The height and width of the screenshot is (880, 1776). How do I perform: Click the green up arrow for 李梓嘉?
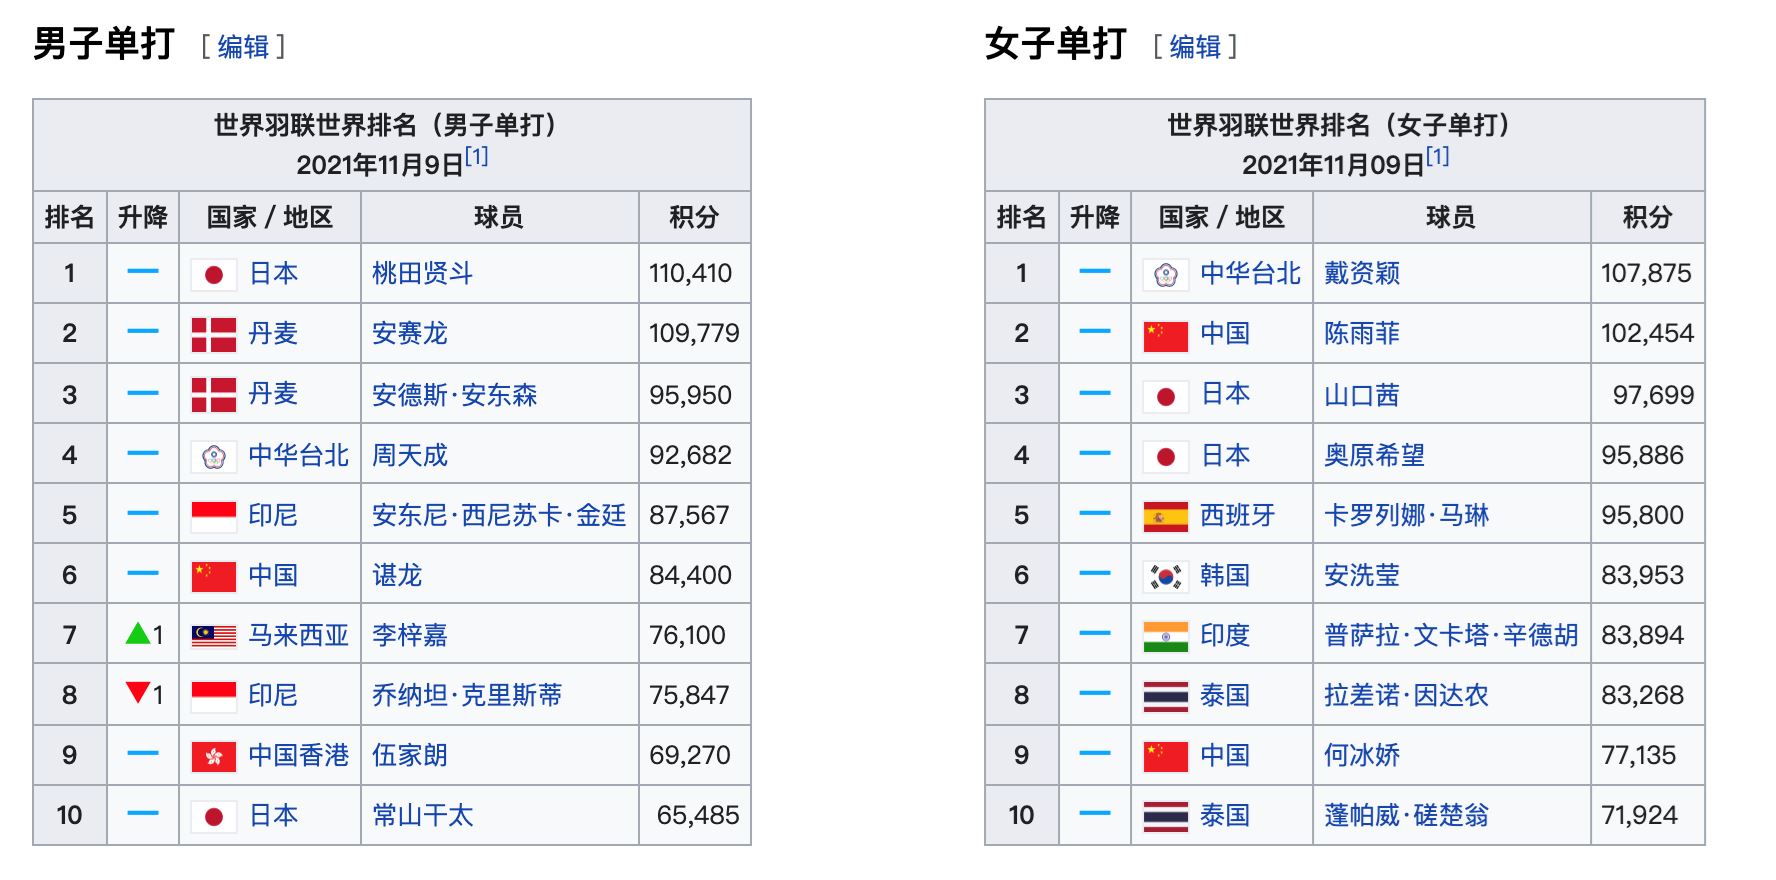click(x=138, y=633)
